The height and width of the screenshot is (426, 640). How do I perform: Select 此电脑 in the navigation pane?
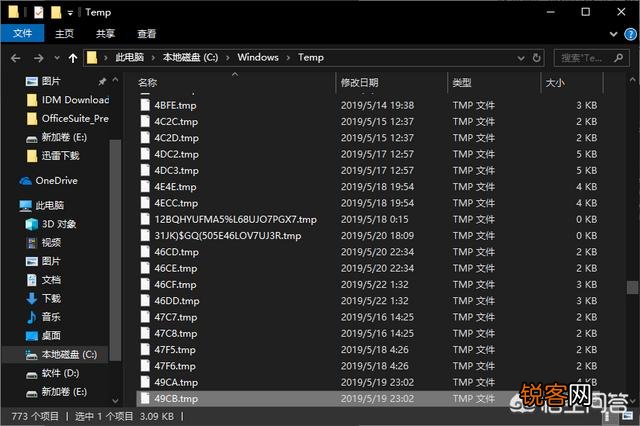[x=42, y=205]
